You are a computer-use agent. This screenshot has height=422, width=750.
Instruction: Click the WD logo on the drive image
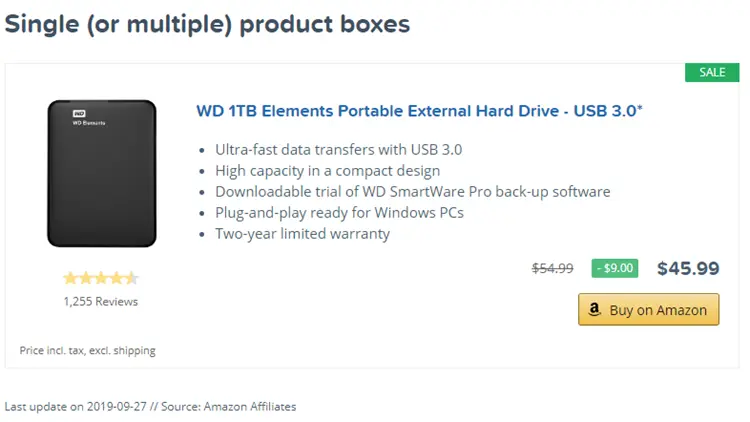[79, 113]
